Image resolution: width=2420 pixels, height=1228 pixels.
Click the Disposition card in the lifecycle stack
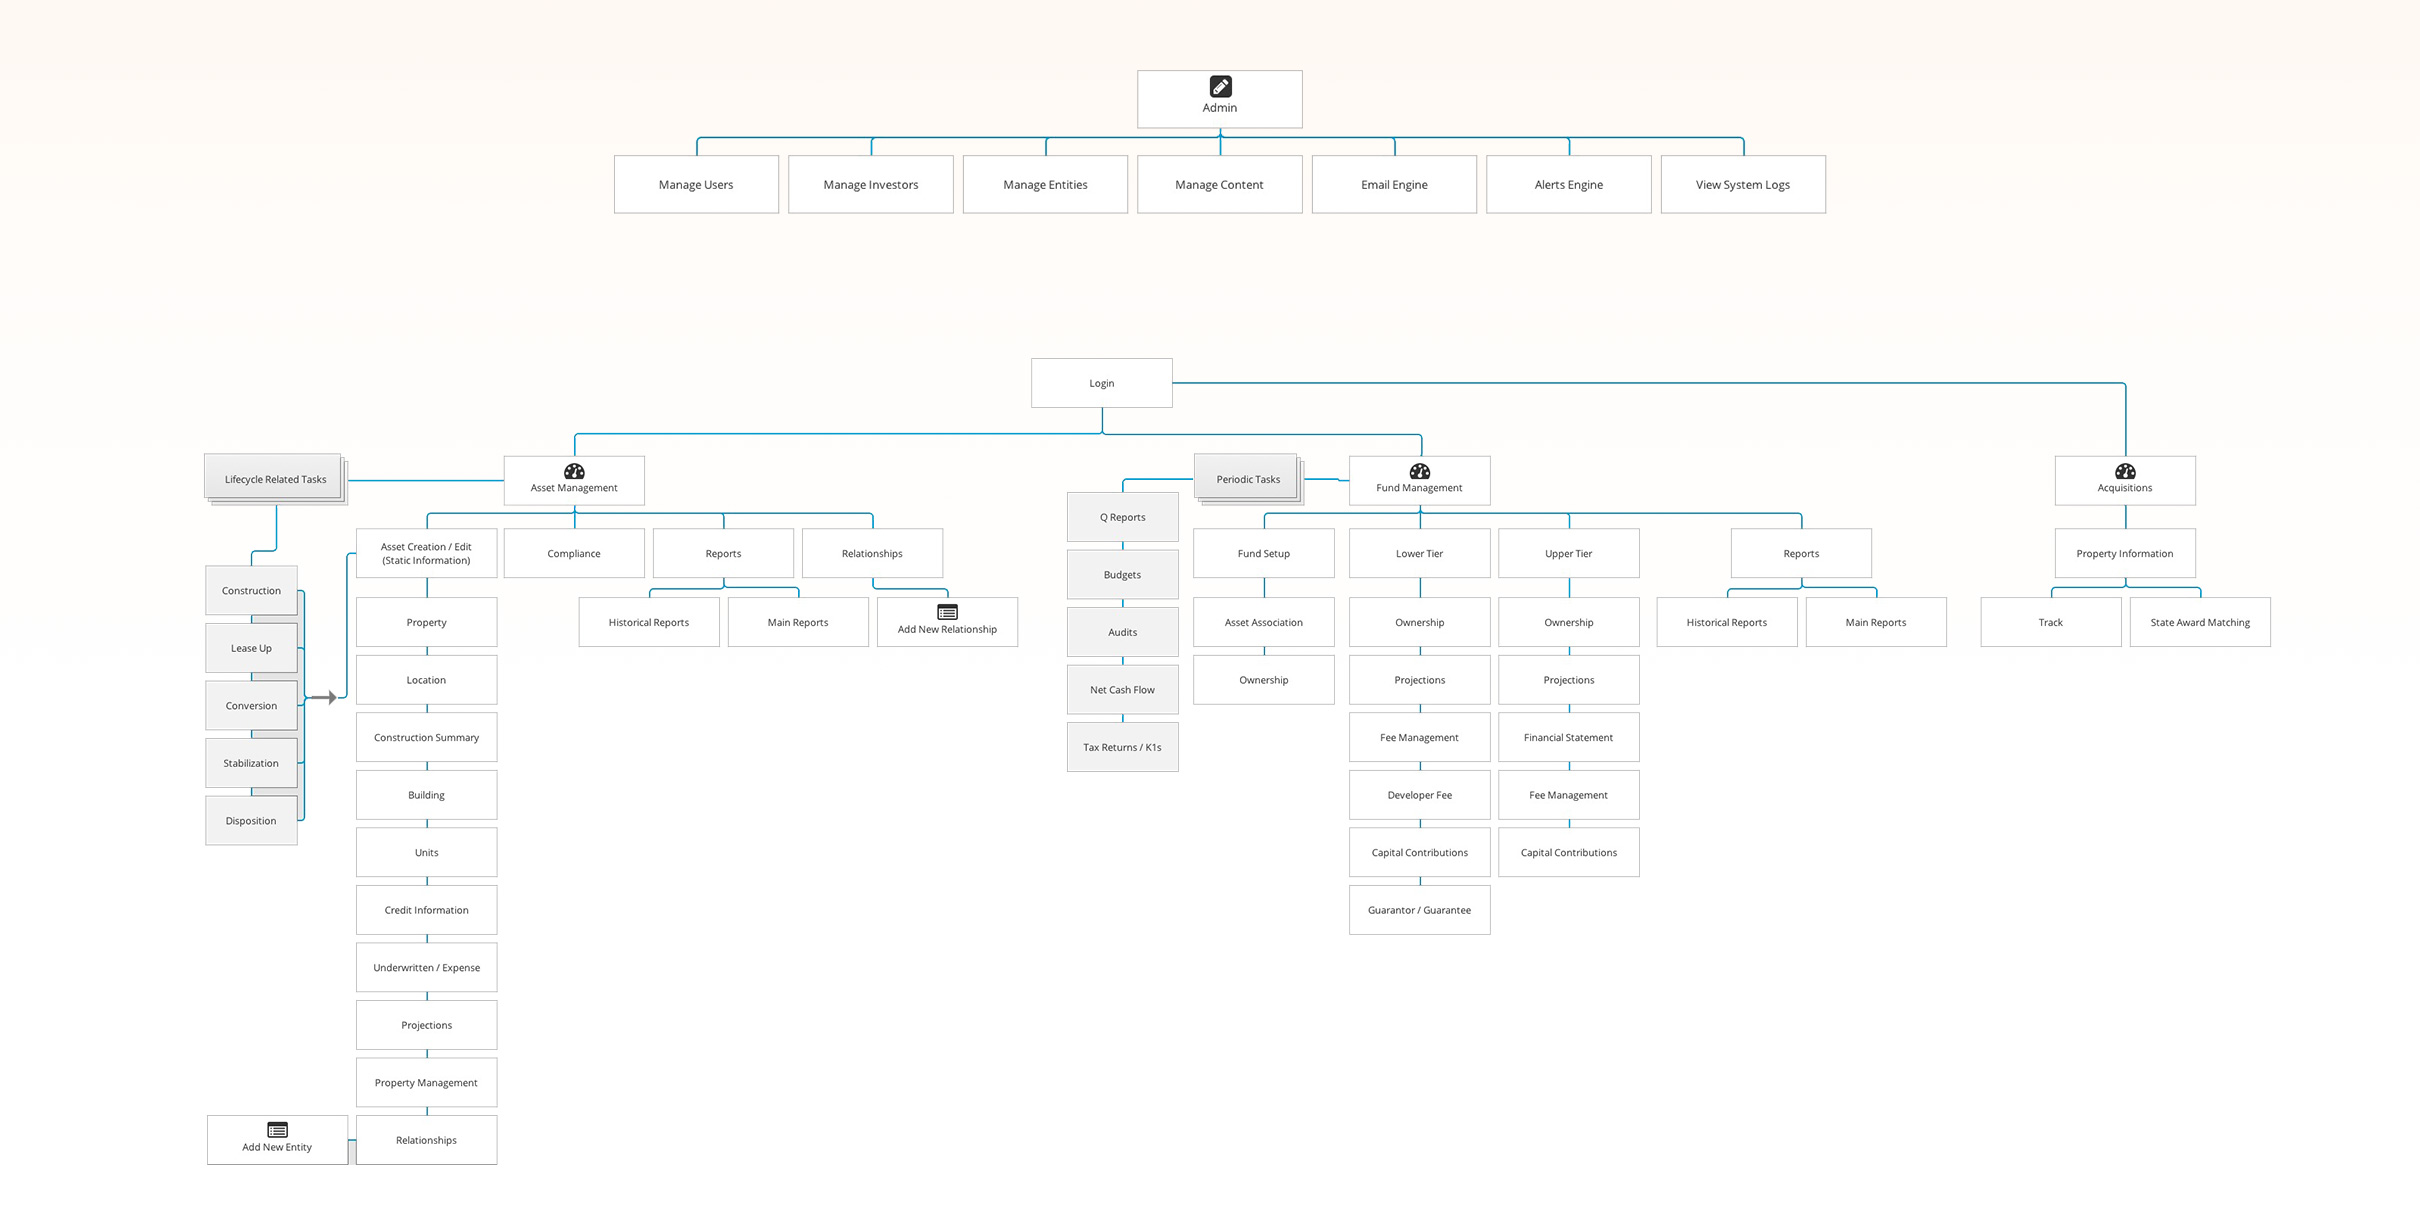(251, 820)
